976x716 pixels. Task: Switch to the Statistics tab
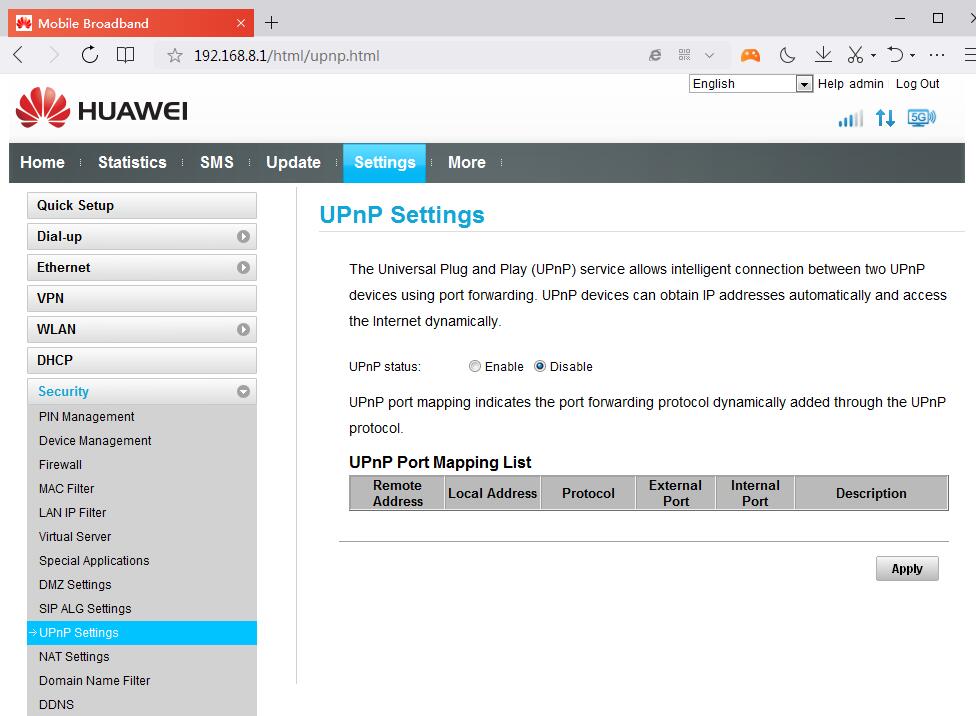tap(132, 163)
